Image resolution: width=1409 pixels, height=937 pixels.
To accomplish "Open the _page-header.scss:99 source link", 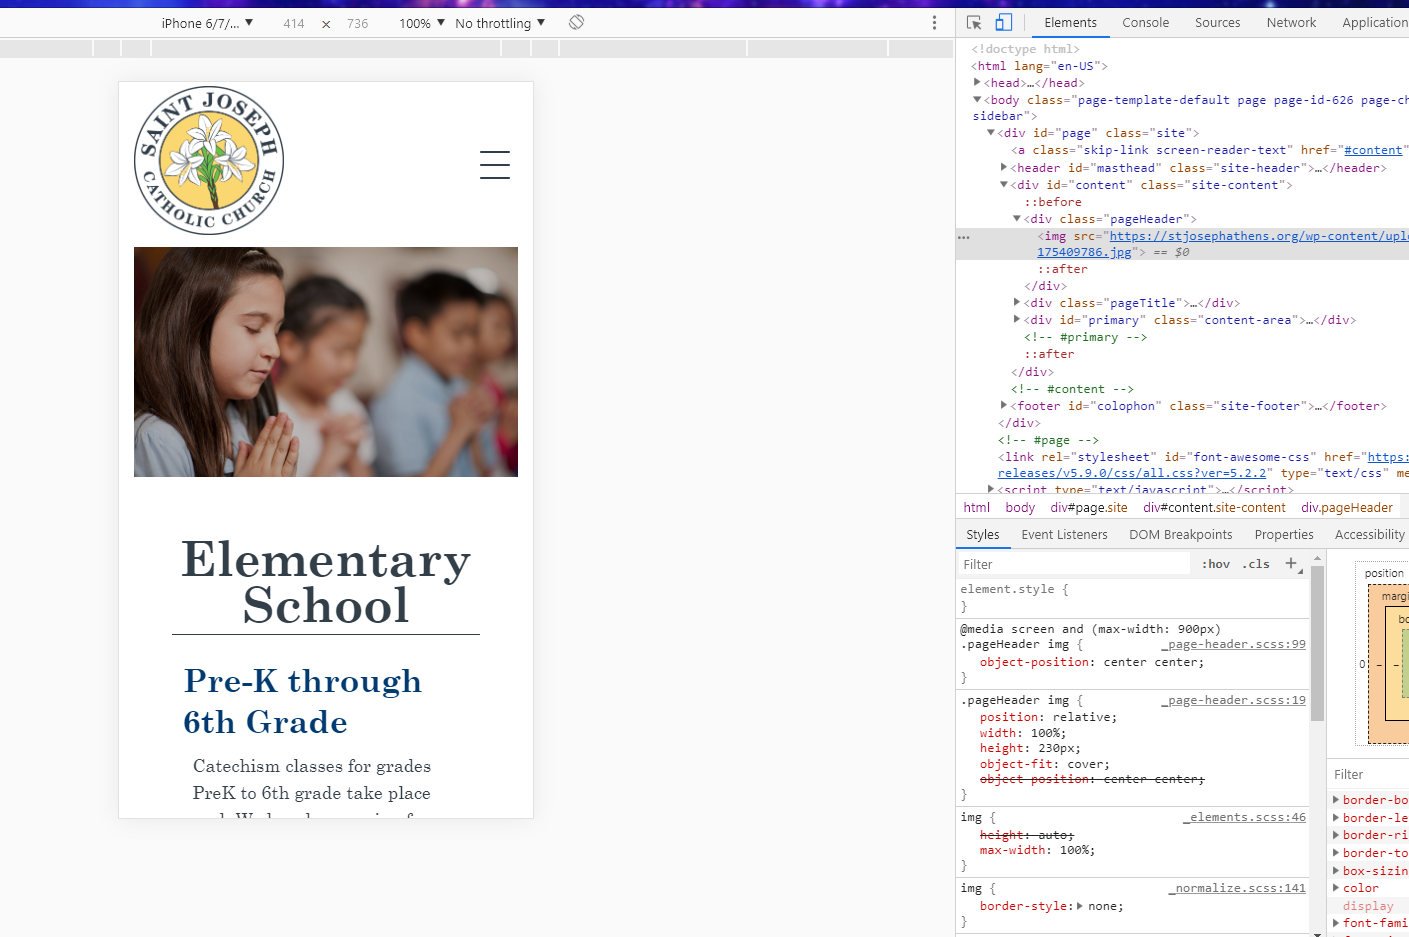I will point(1236,645).
